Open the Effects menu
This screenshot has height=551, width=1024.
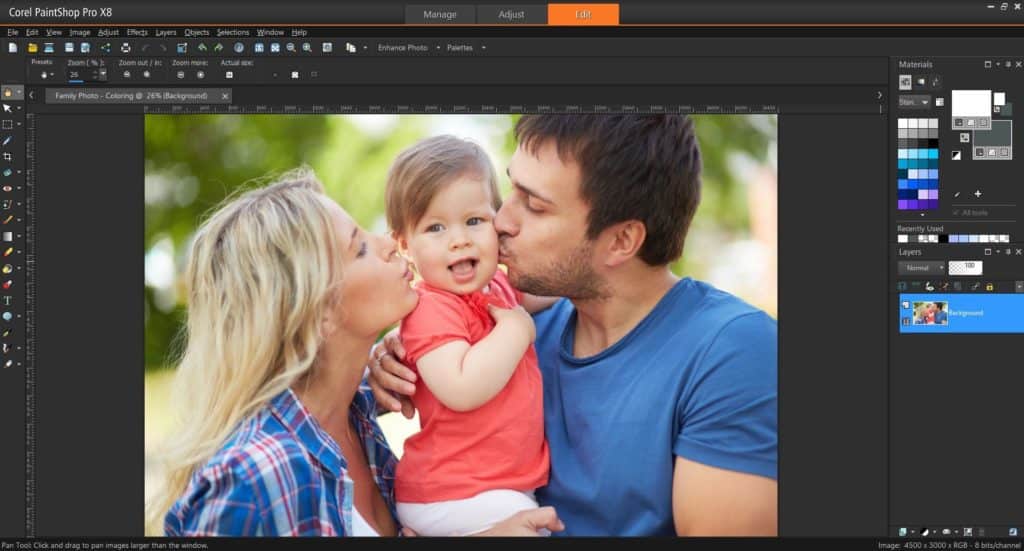tap(137, 32)
